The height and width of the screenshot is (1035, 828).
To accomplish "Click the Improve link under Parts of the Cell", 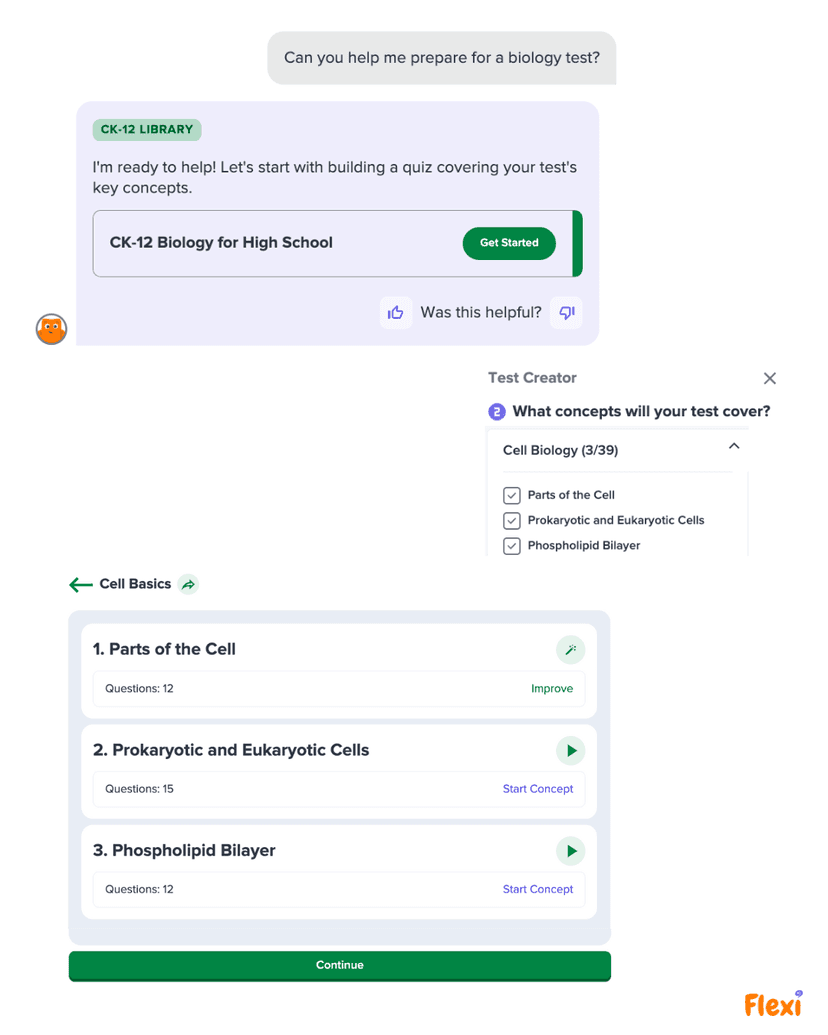I will tap(552, 688).
